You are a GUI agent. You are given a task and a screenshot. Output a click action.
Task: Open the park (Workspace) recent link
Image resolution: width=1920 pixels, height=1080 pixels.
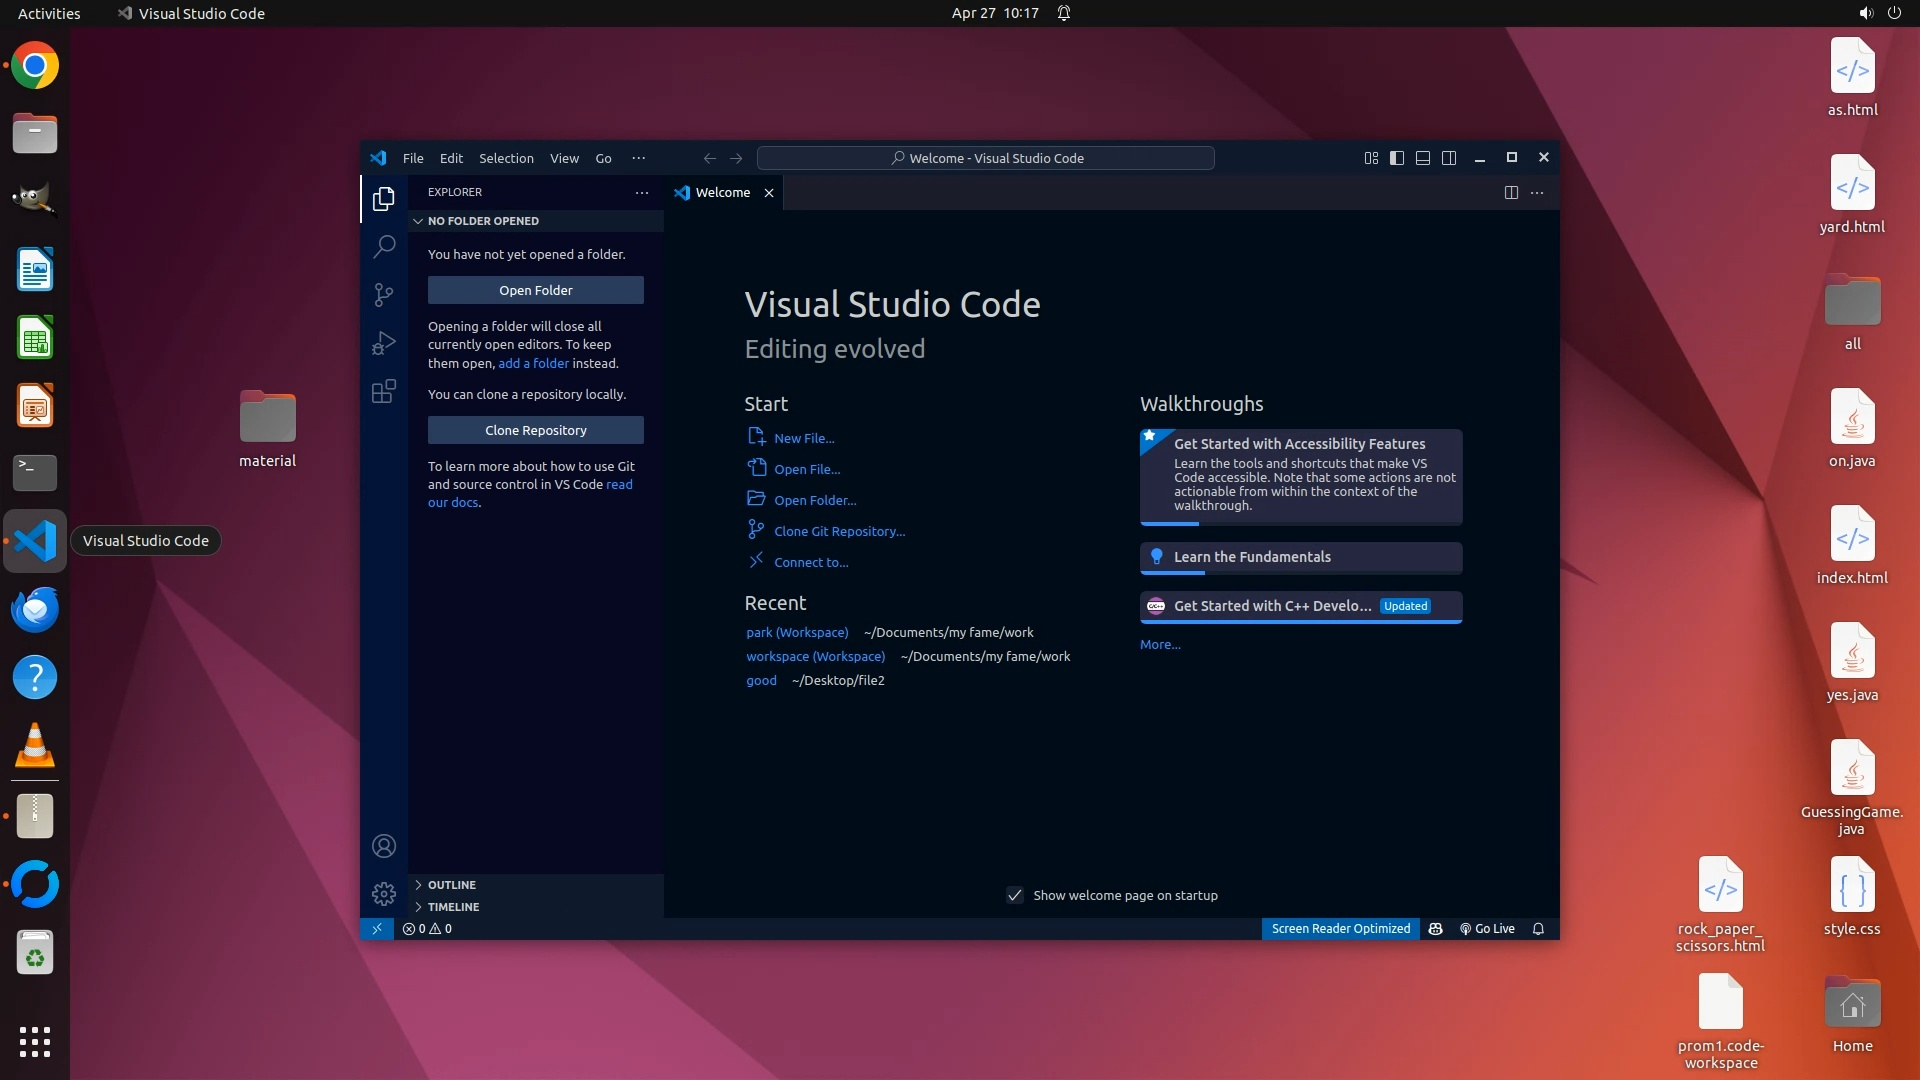[797, 632]
